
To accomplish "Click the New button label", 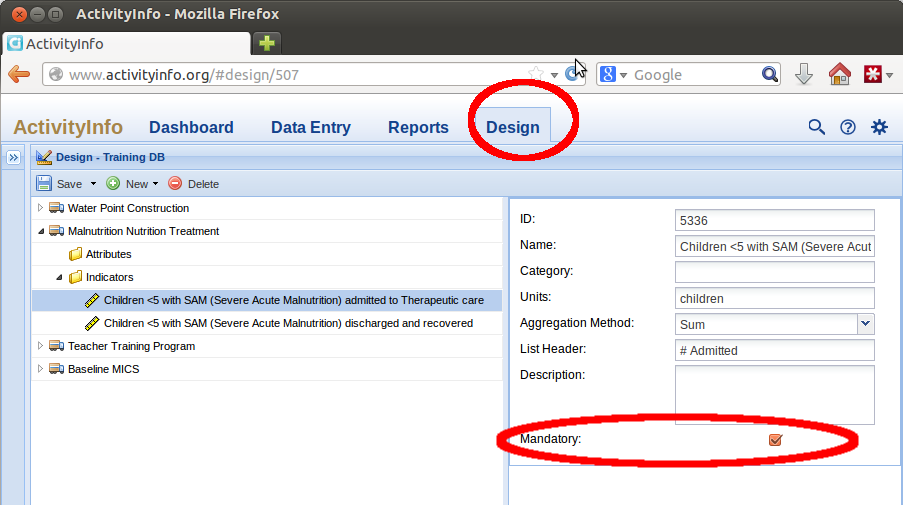I will point(137,184).
